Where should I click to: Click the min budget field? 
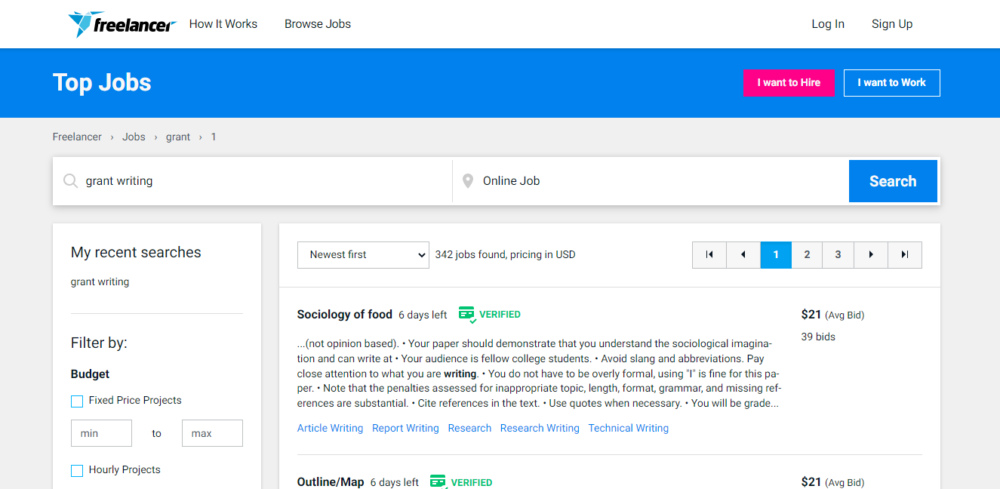[101, 434]
